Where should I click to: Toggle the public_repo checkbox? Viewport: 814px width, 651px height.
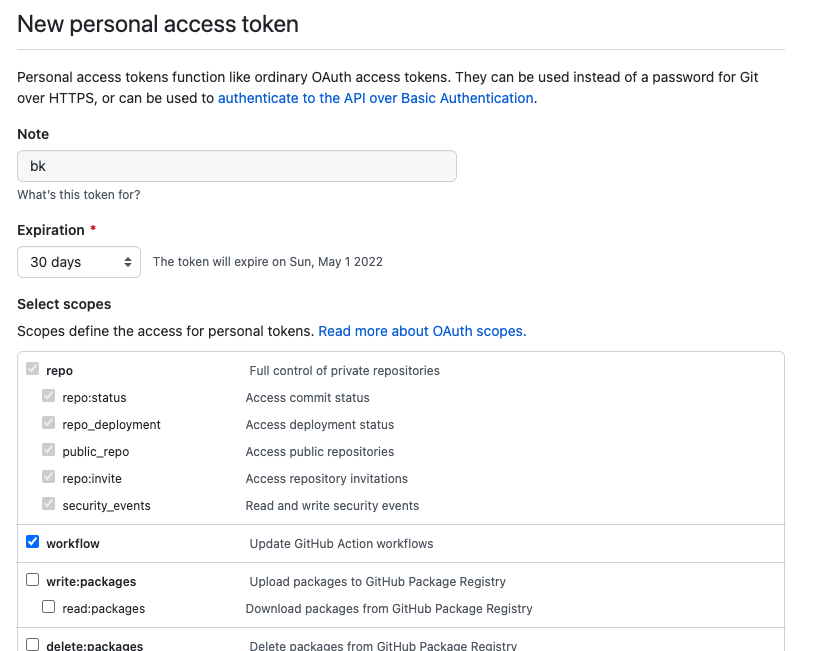[x=48, y=450]
